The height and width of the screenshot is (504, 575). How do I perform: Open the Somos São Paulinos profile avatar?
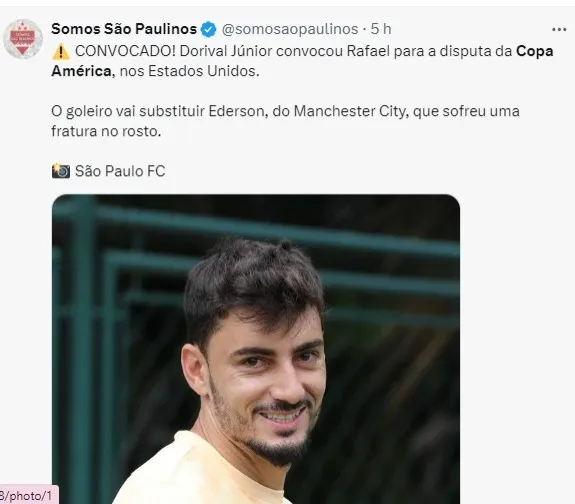point(23,39)
